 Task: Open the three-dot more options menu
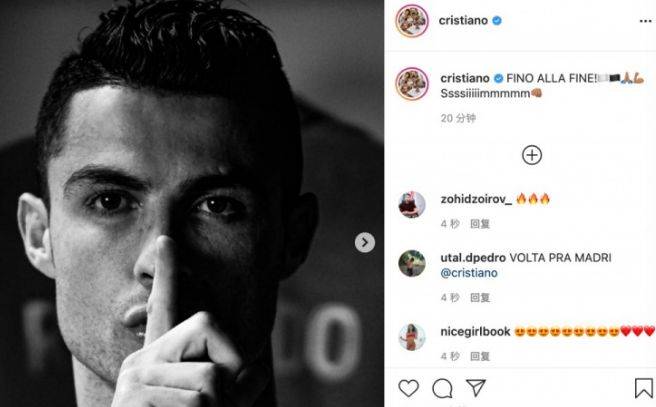click(645, 21)
